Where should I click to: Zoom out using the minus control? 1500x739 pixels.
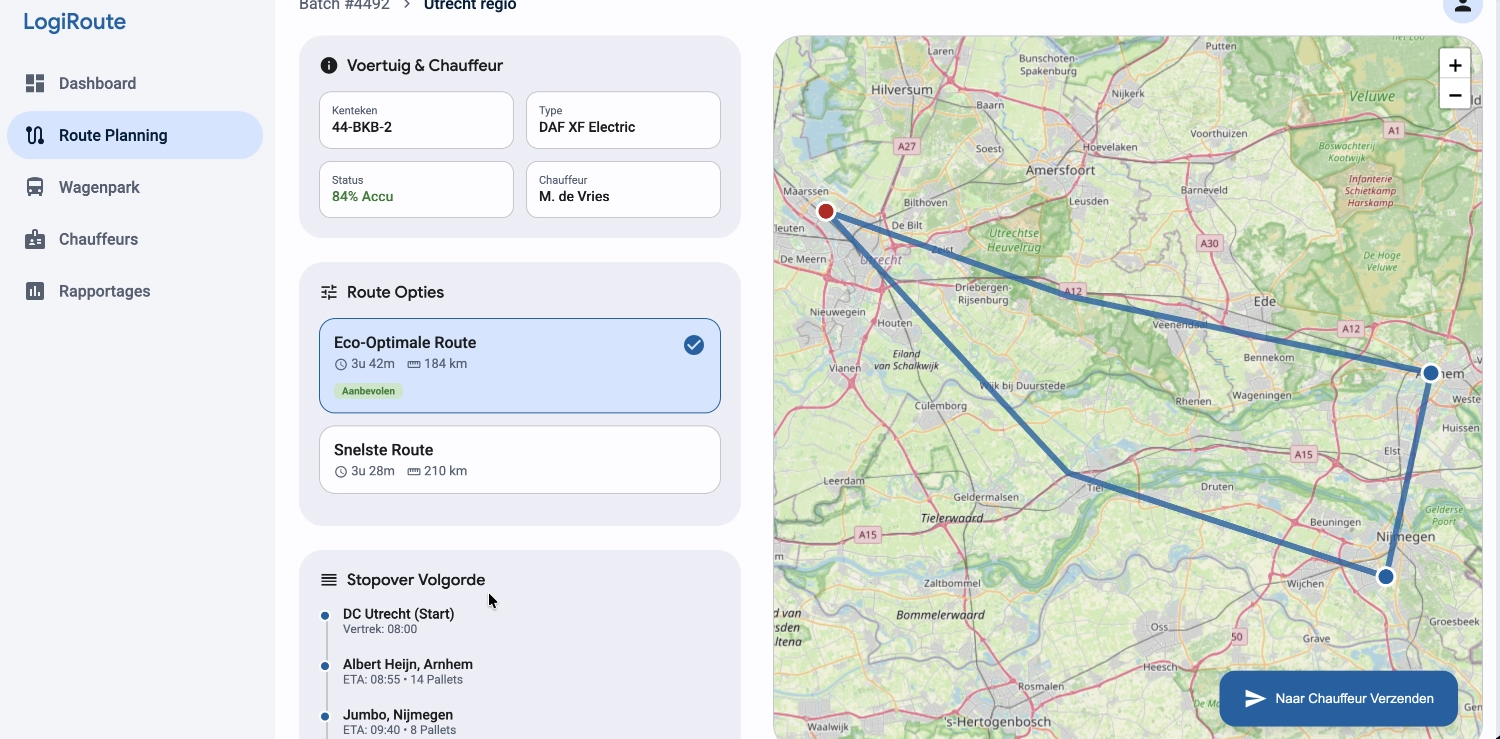(x=1455, y=95)
